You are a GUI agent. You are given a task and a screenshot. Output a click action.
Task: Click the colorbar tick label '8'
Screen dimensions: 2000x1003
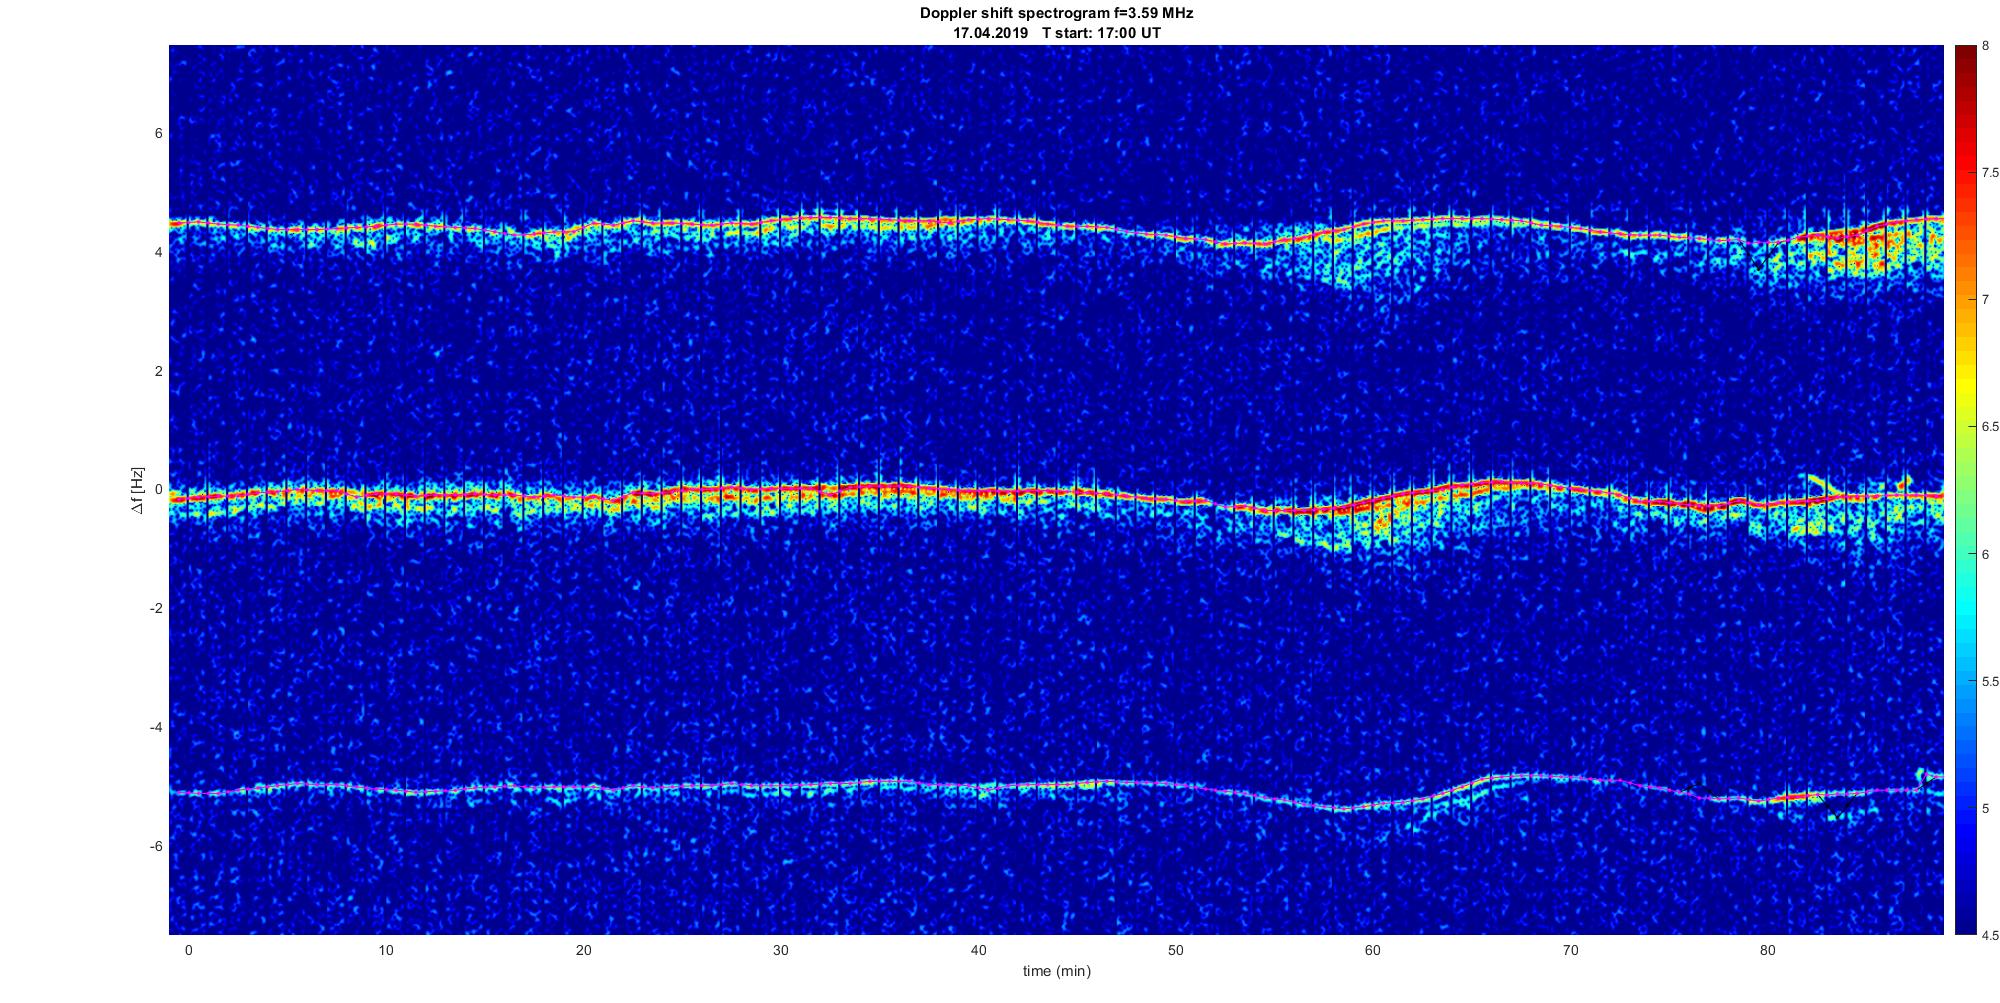click(x=1985, y=46)
